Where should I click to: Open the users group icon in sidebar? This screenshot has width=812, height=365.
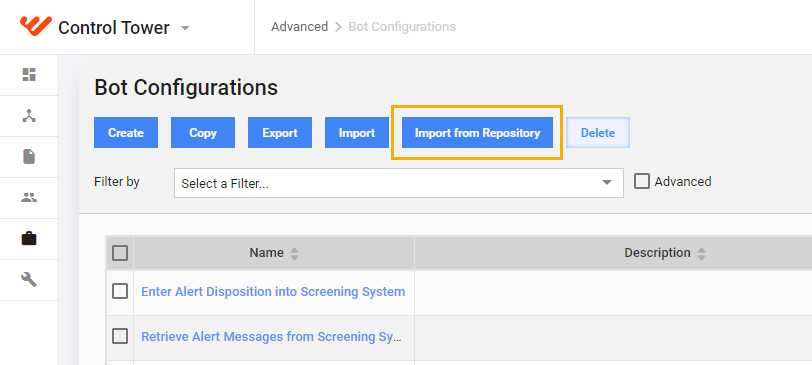click(x=29, y=197)
